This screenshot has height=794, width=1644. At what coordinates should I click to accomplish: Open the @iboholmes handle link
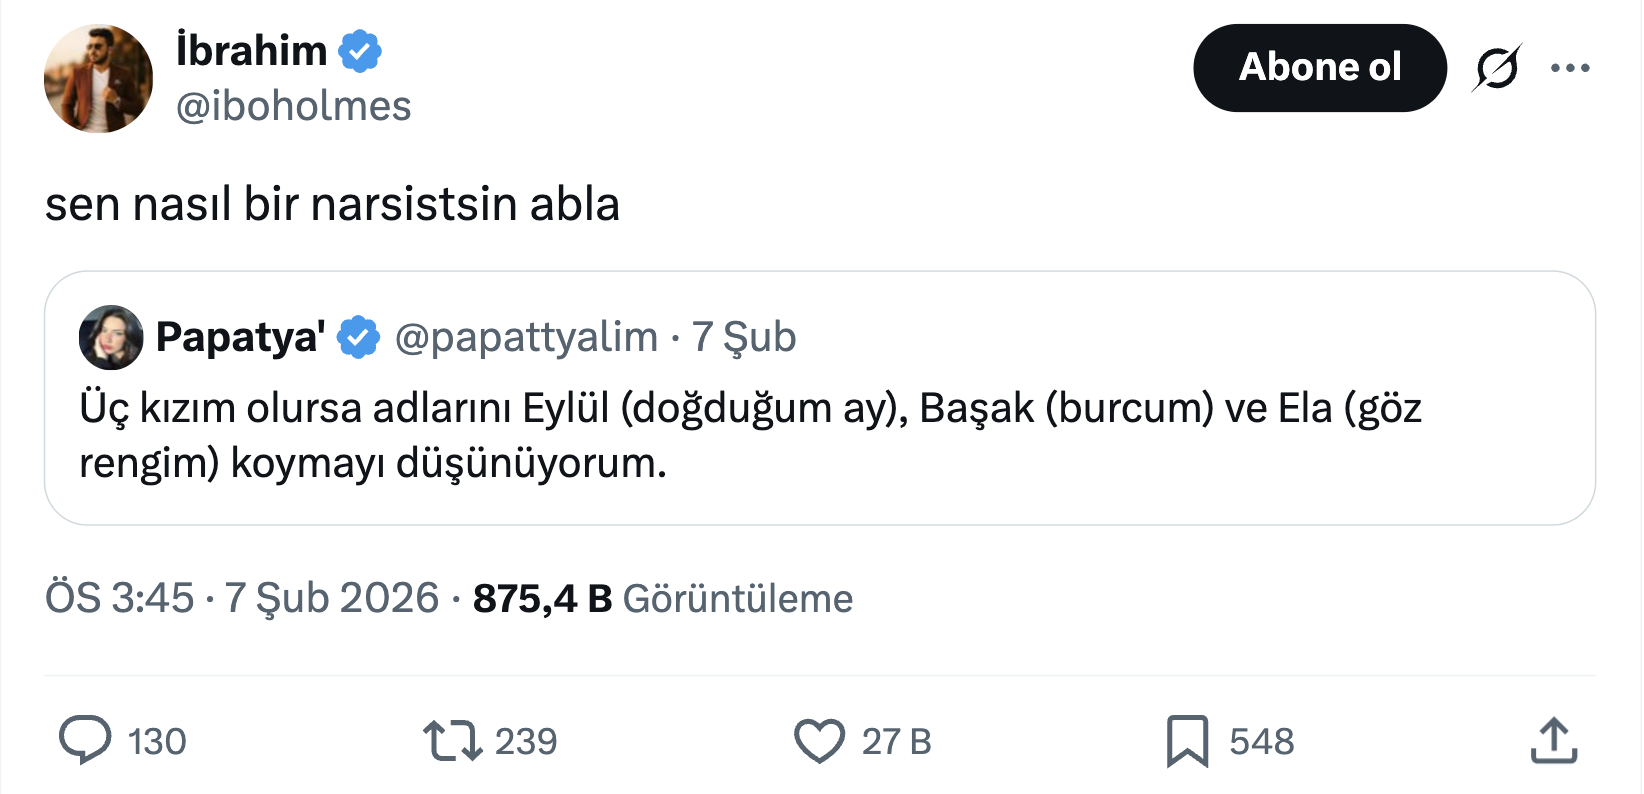[x=294, y=106]
